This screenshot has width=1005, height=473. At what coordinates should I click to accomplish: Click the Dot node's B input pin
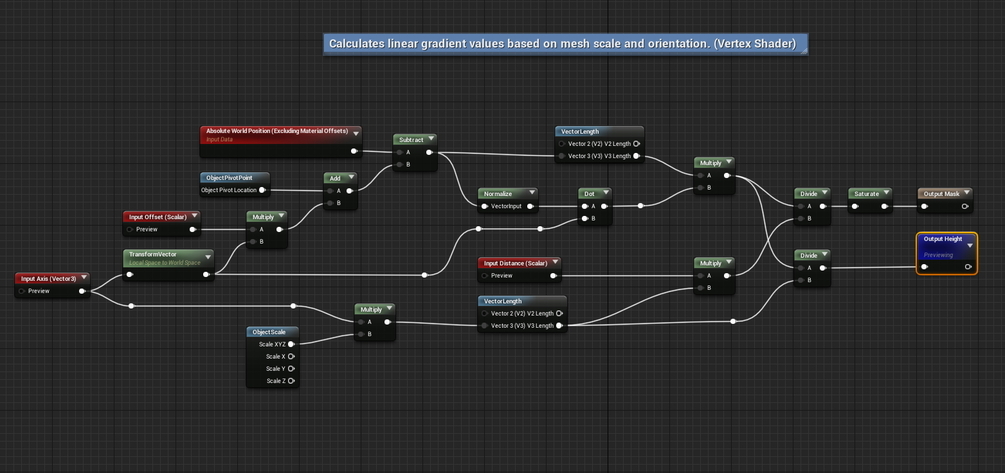tap(584, 219)
